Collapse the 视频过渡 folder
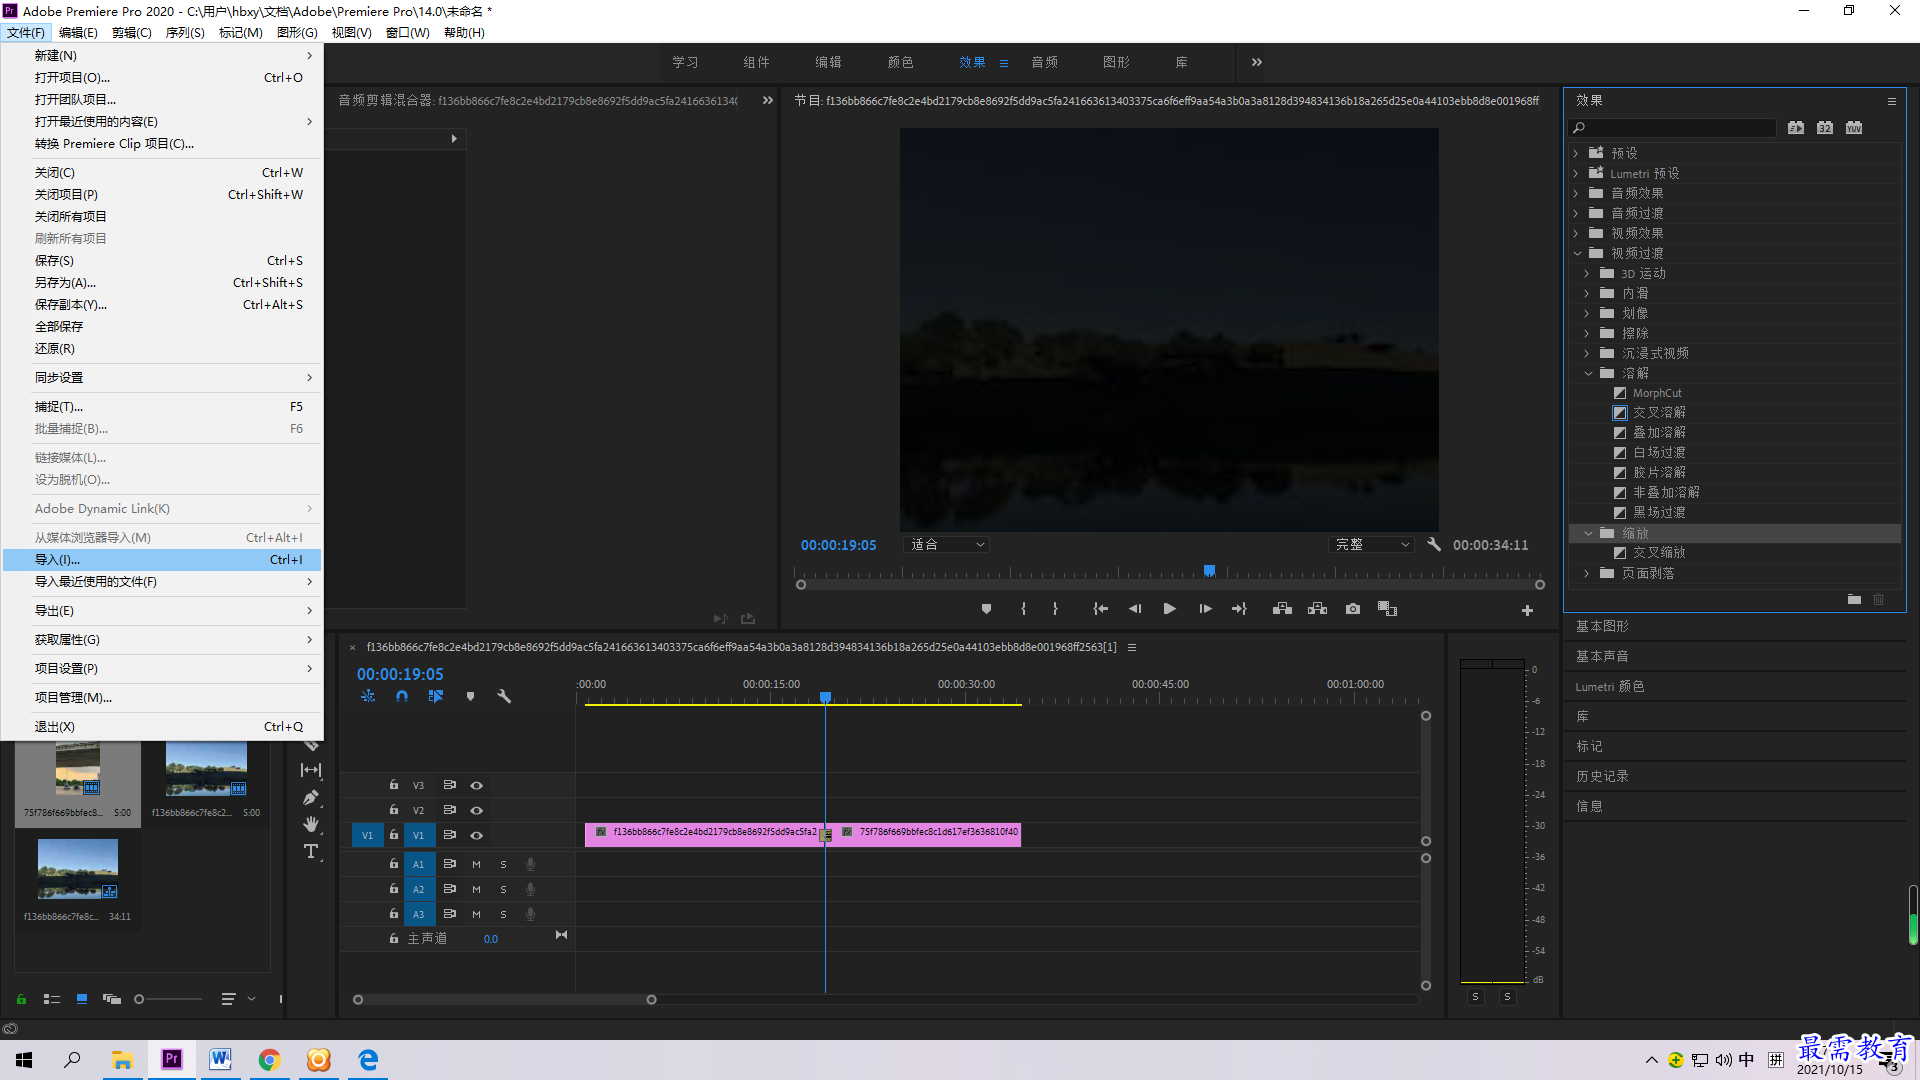This screenshot has width=1920, height=1080. [1577, 254]
